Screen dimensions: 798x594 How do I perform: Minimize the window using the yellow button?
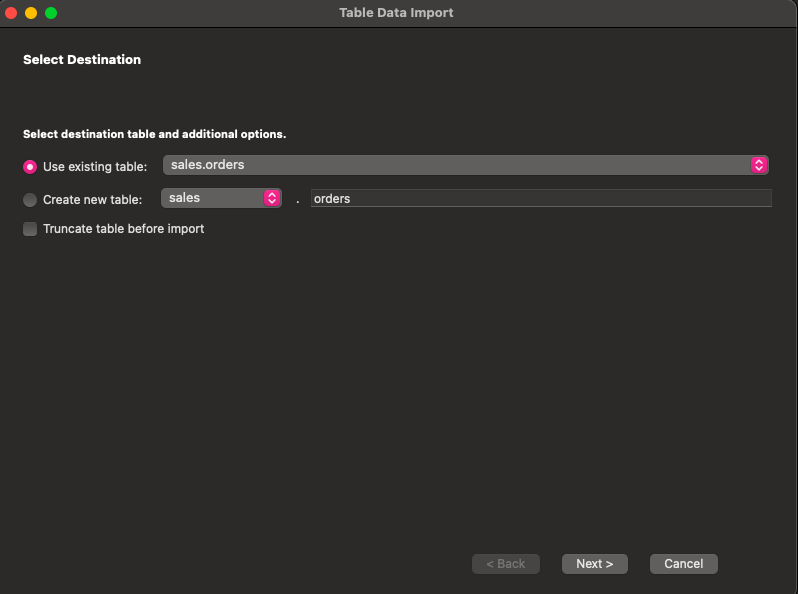click(31, 13)
